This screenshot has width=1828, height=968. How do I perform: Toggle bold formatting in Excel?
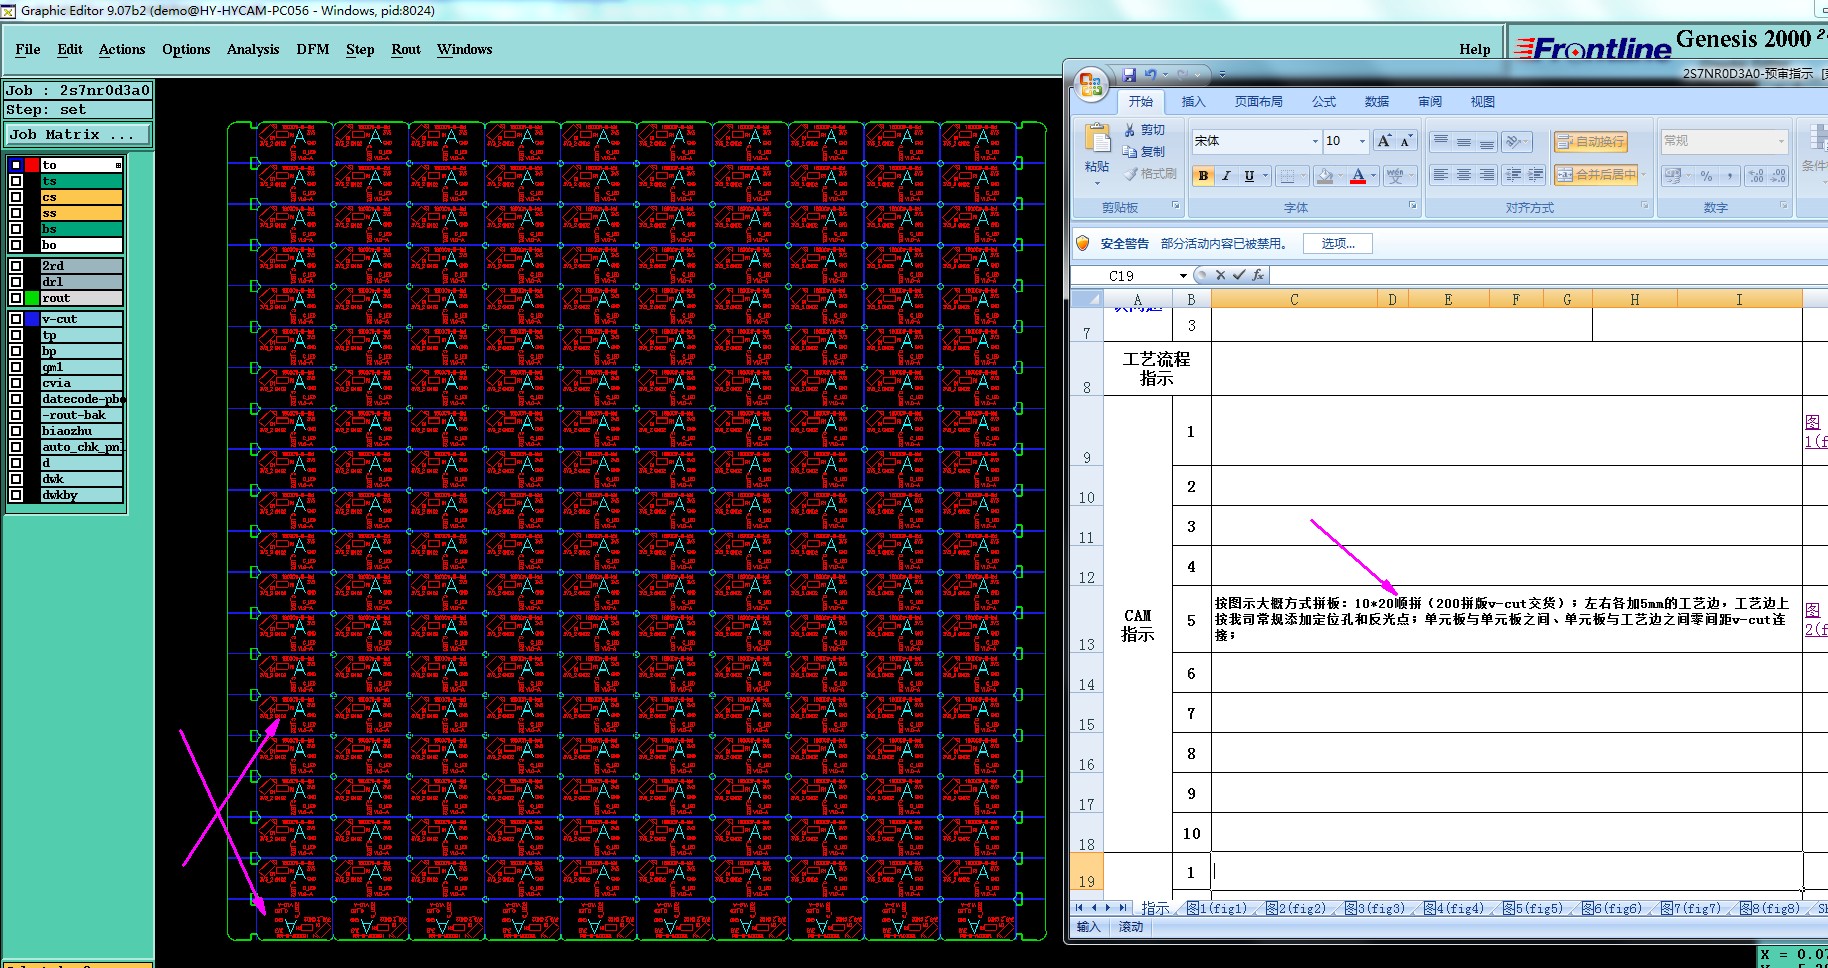[x=1203, y=176]
